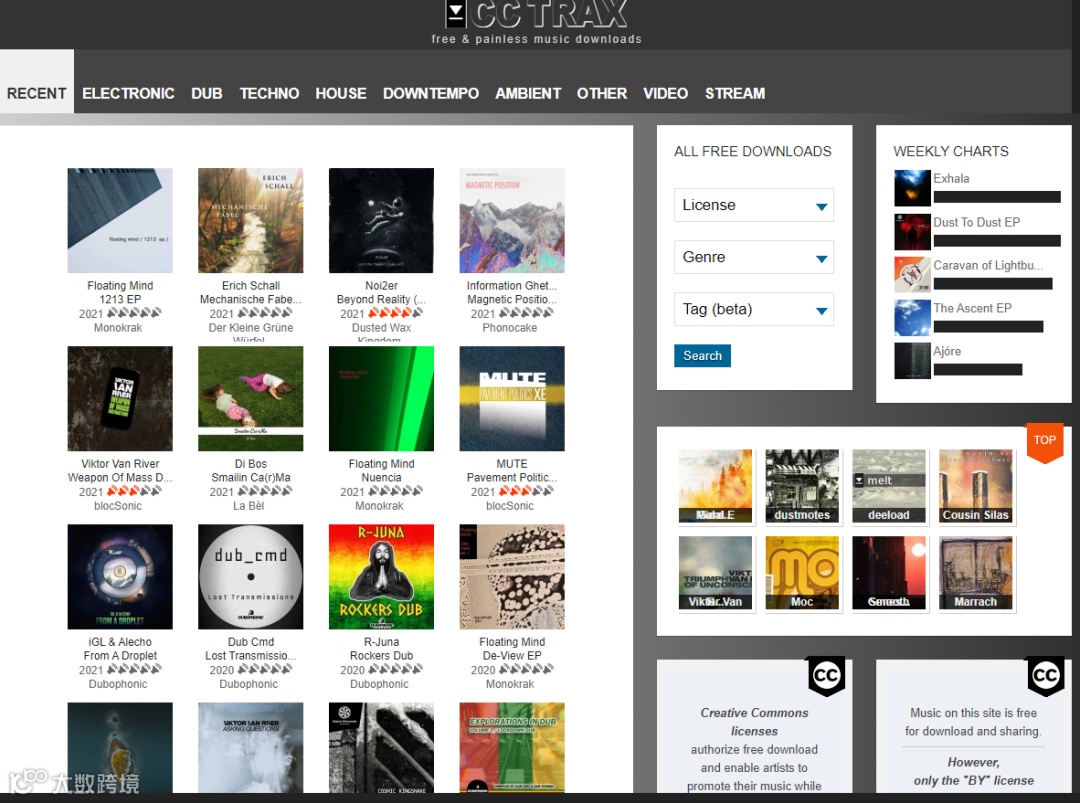Screen dimensions: 1080x803
Task: Open Dust To Dust EP link
Action: pyautogui.click(x=977, y=222)
